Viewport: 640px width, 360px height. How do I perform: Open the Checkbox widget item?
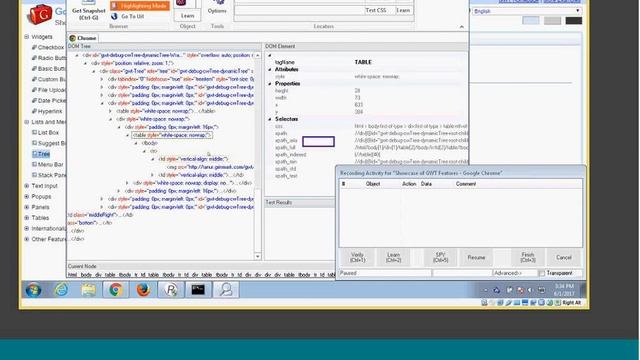point(48,47)
